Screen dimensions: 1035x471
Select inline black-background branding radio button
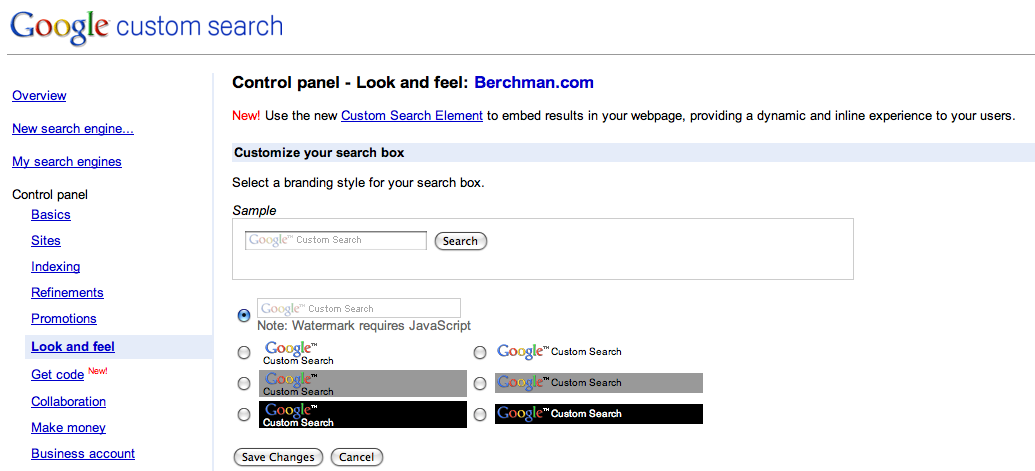tap(480, 414)
